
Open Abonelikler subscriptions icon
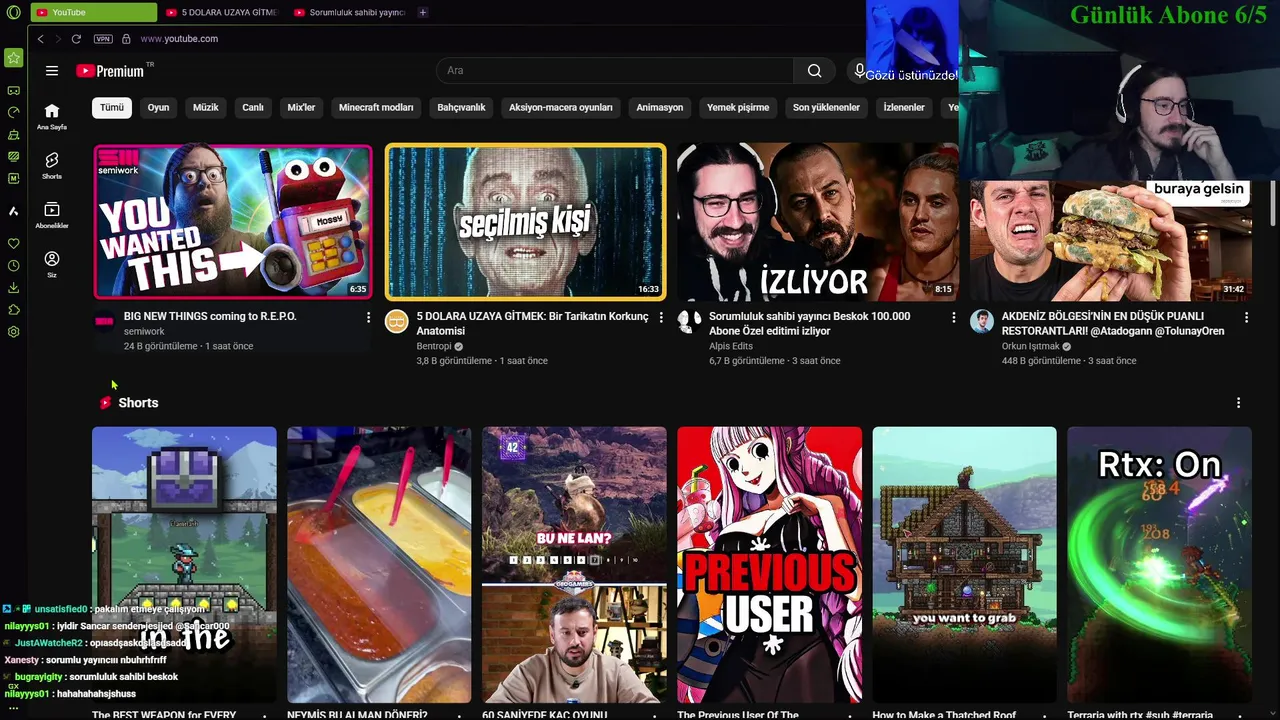52,215
